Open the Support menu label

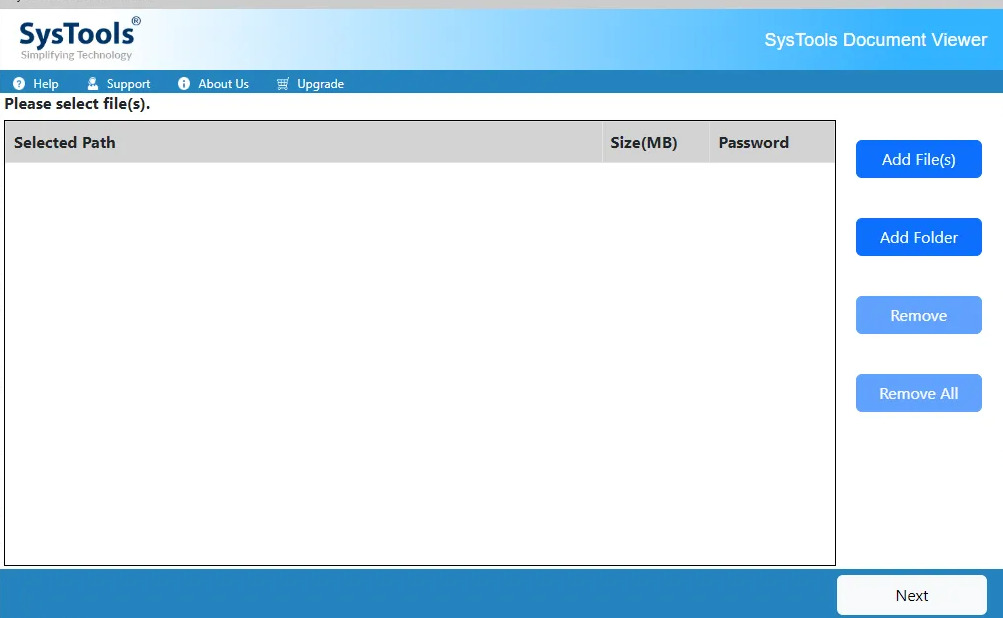point(128,84)
